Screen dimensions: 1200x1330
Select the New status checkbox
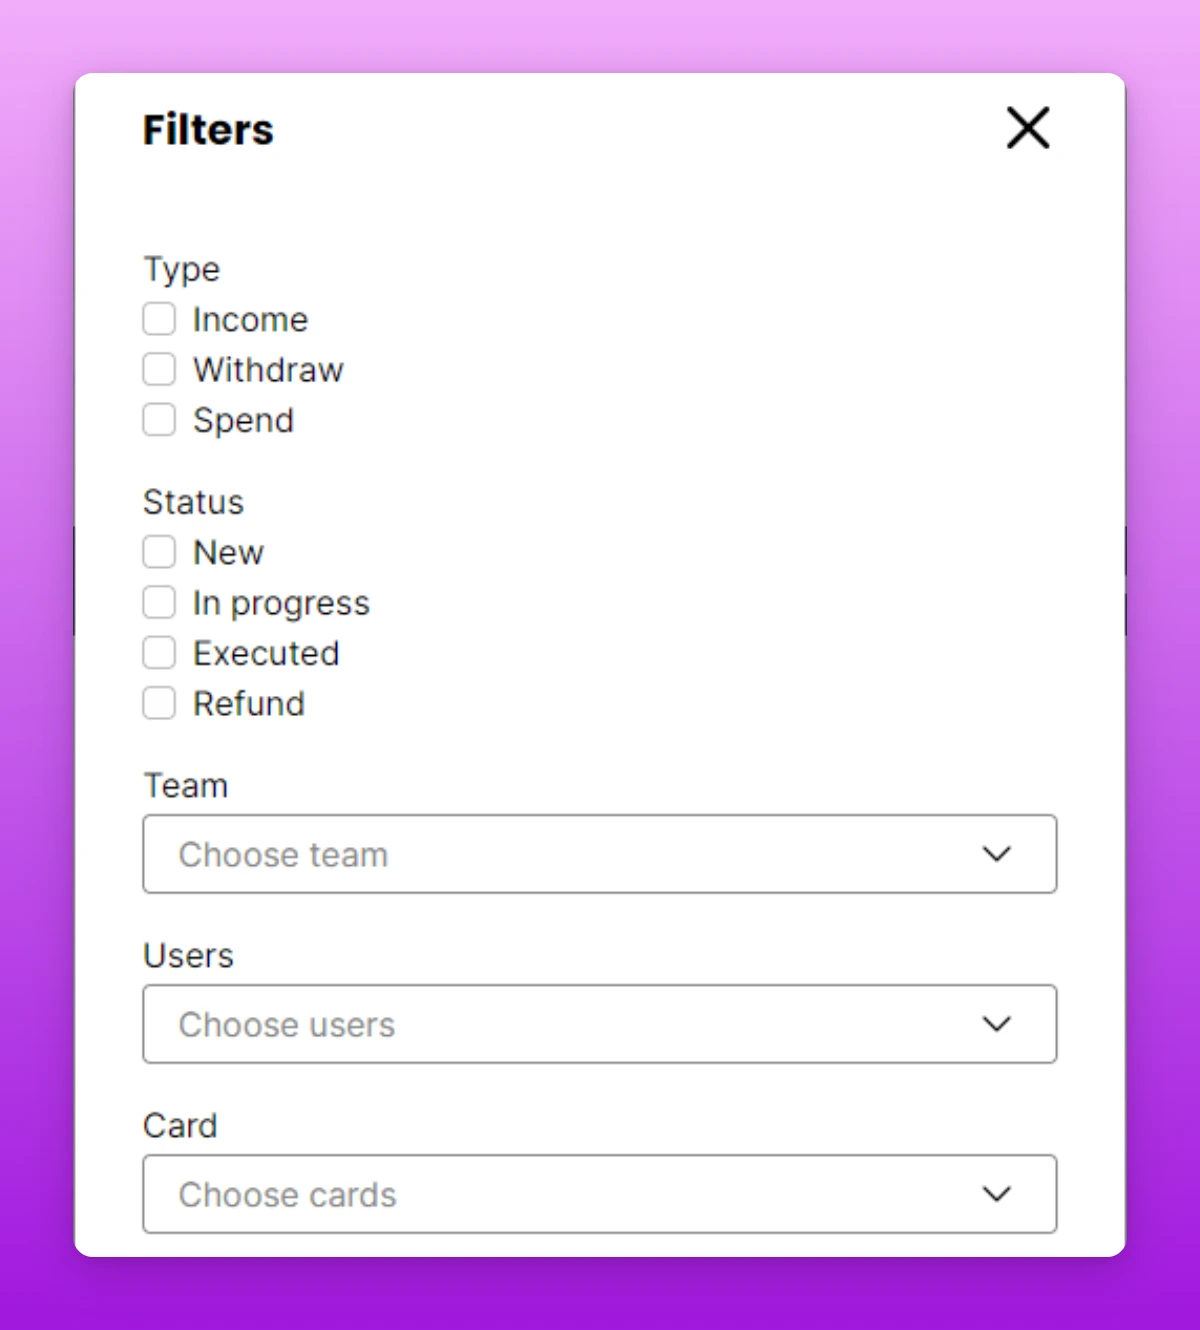pyautogui.click(x=159, y=552)
